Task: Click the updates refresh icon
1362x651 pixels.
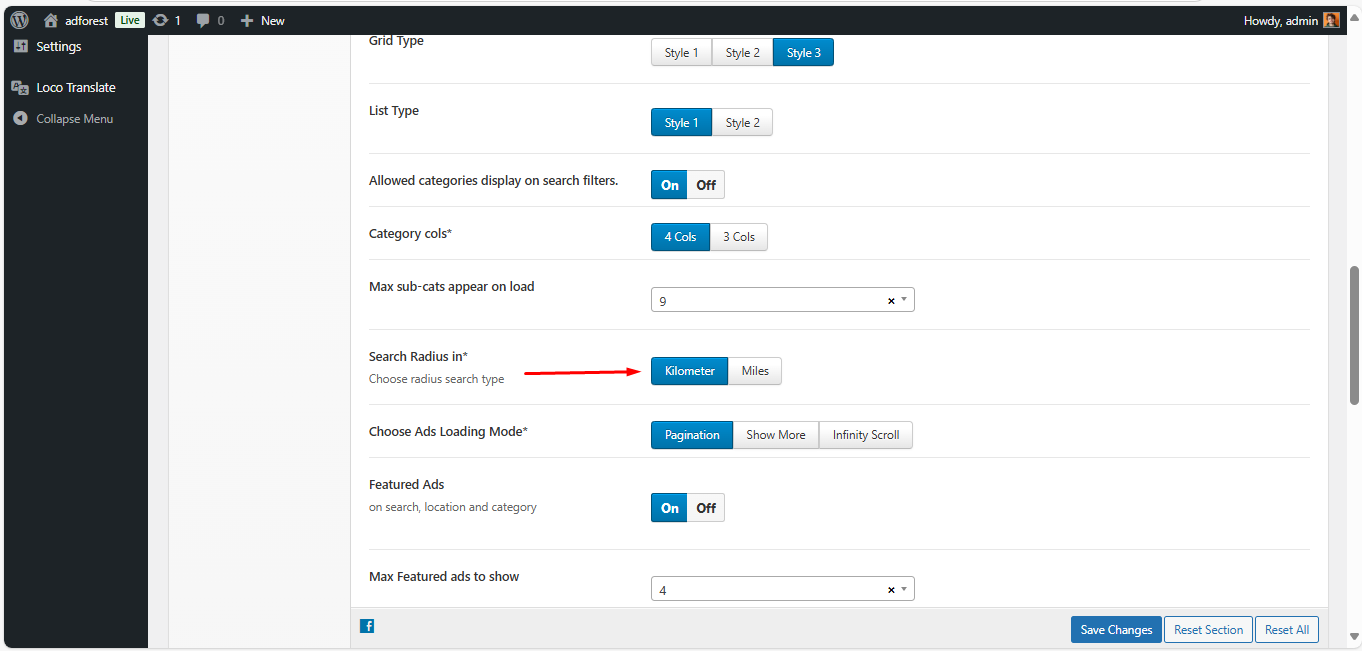Action: point(160,20)
